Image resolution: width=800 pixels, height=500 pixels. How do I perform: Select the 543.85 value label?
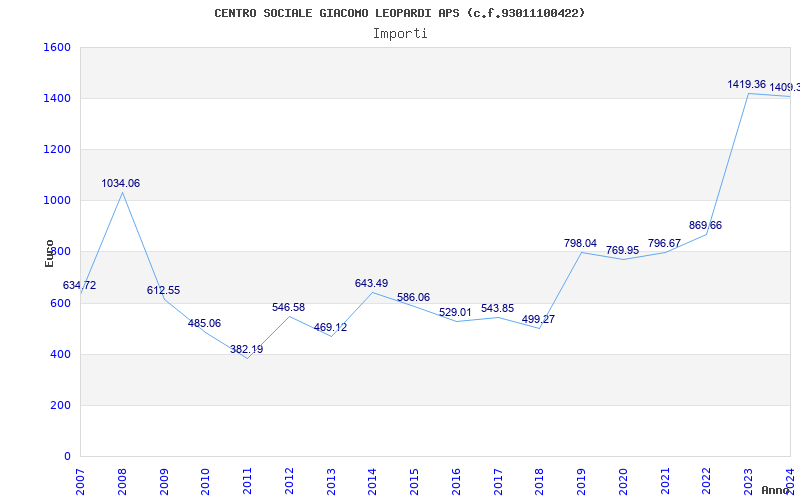[497, 308]
